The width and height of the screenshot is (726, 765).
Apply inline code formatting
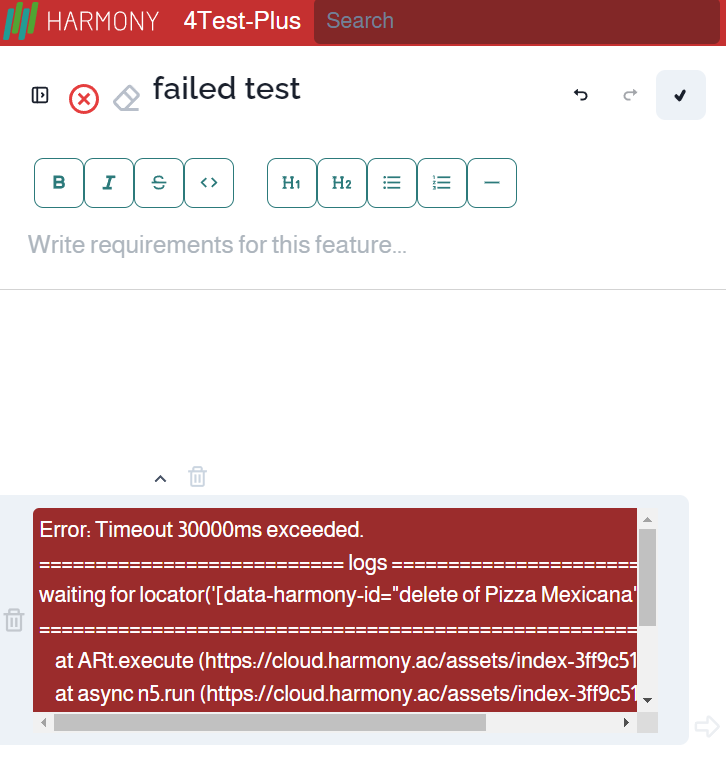pos(209,183)
